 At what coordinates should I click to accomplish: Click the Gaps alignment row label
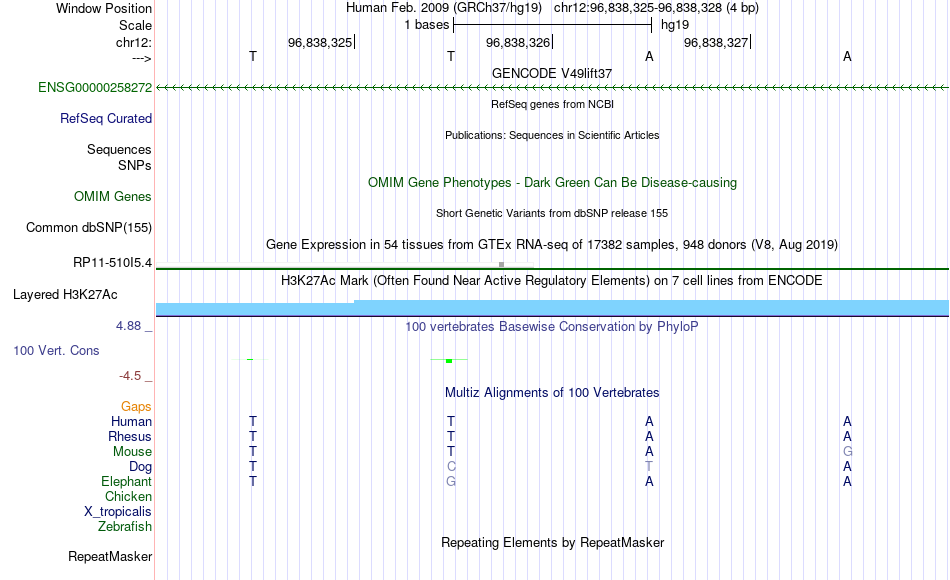click(x=136, y=406)
